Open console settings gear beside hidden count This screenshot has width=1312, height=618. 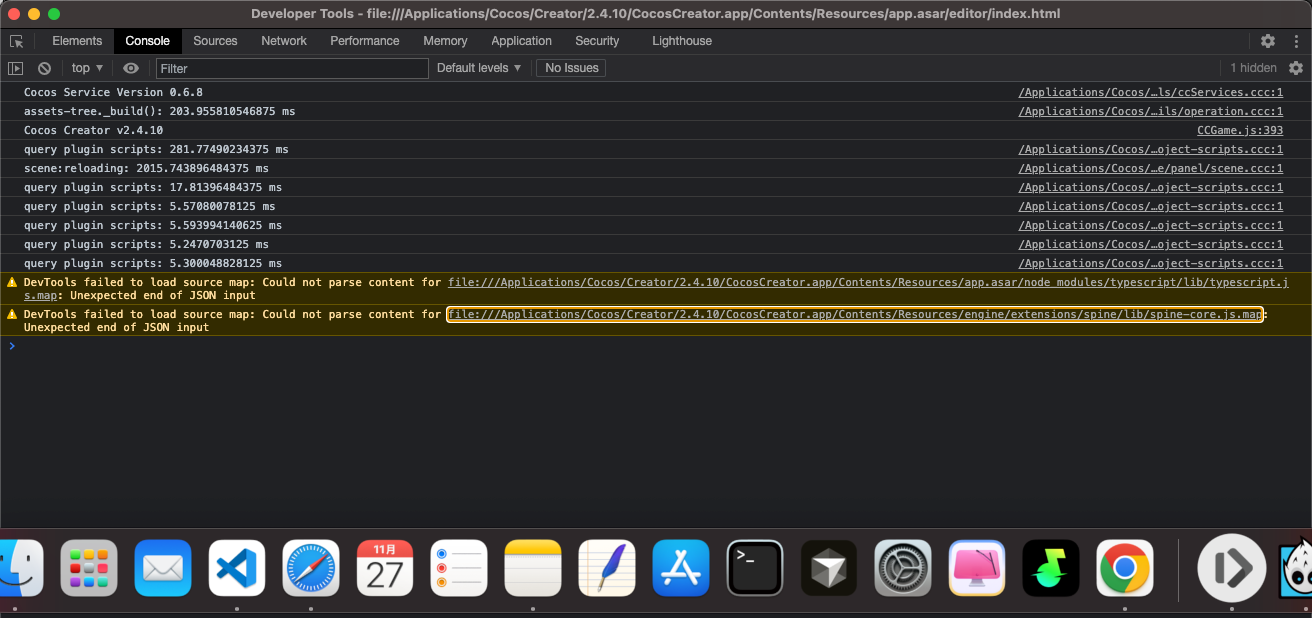pyautogui.click(x=1296, y=68)
